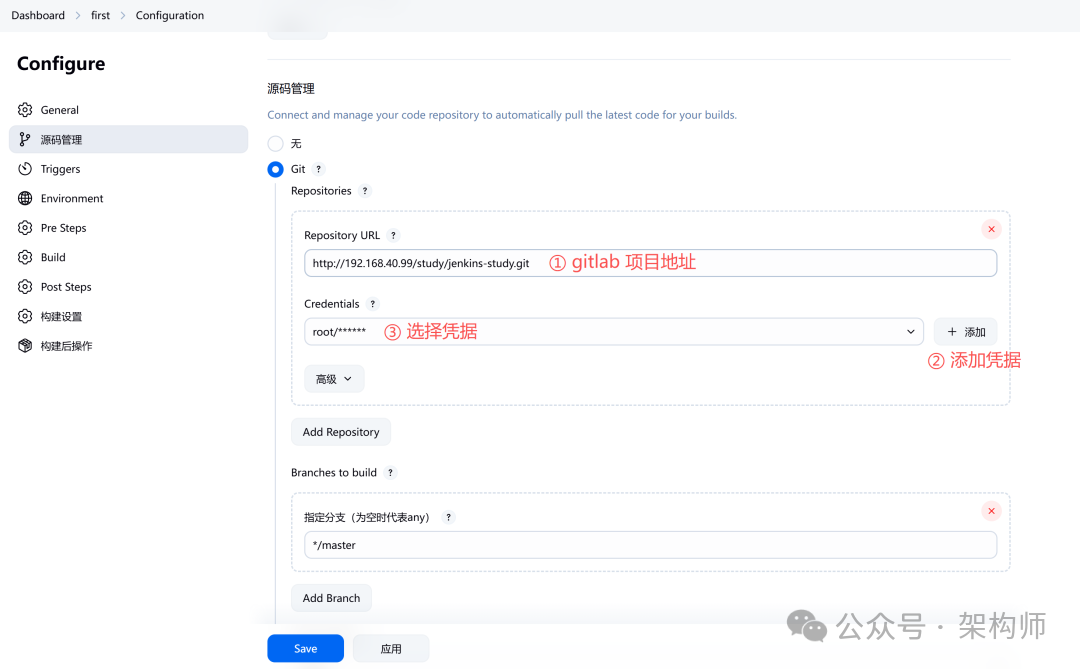Focus the */master branch specifier field
Screen dimensions: 1080x669
coord(651,545)
